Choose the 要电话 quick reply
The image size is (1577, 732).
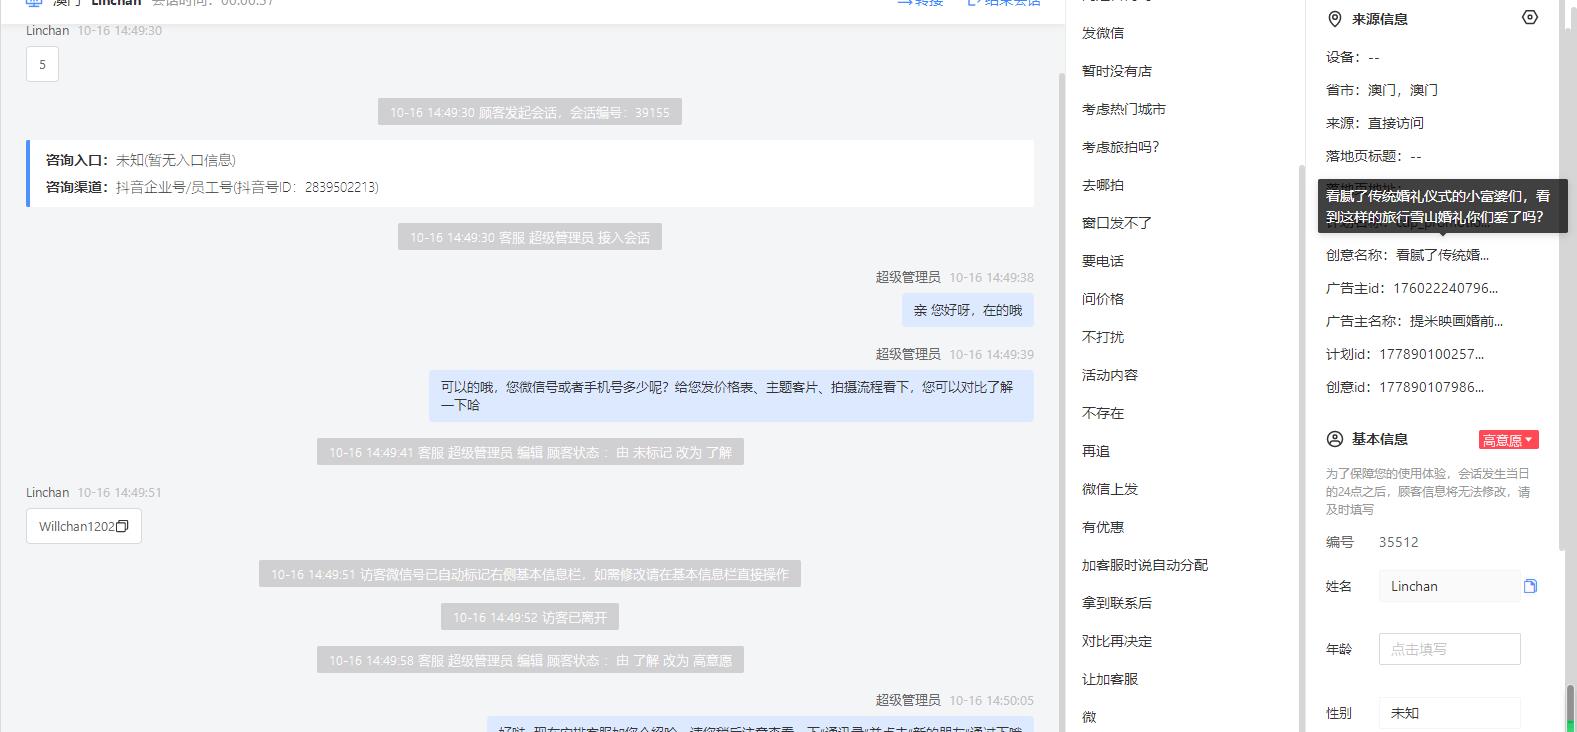[1103, 261]
